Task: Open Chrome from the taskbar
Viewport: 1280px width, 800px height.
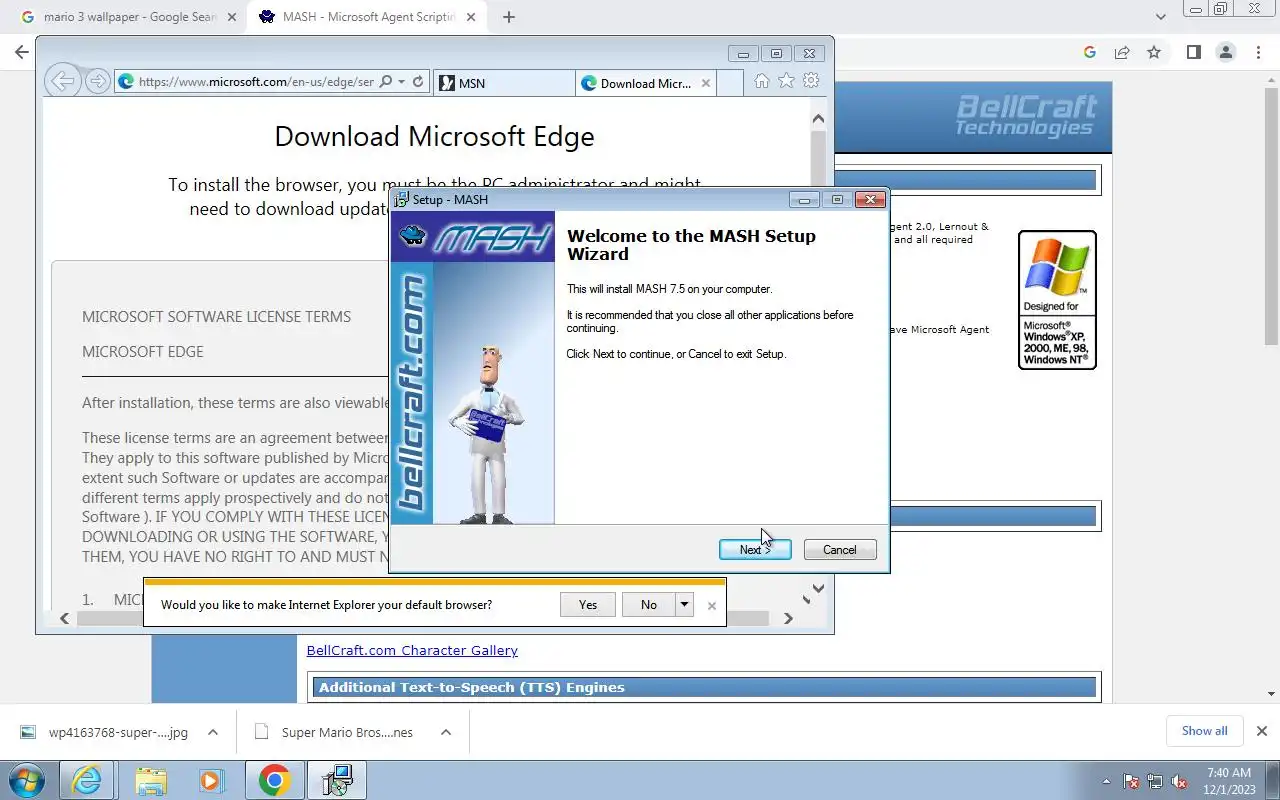Action: click(274, 780)
